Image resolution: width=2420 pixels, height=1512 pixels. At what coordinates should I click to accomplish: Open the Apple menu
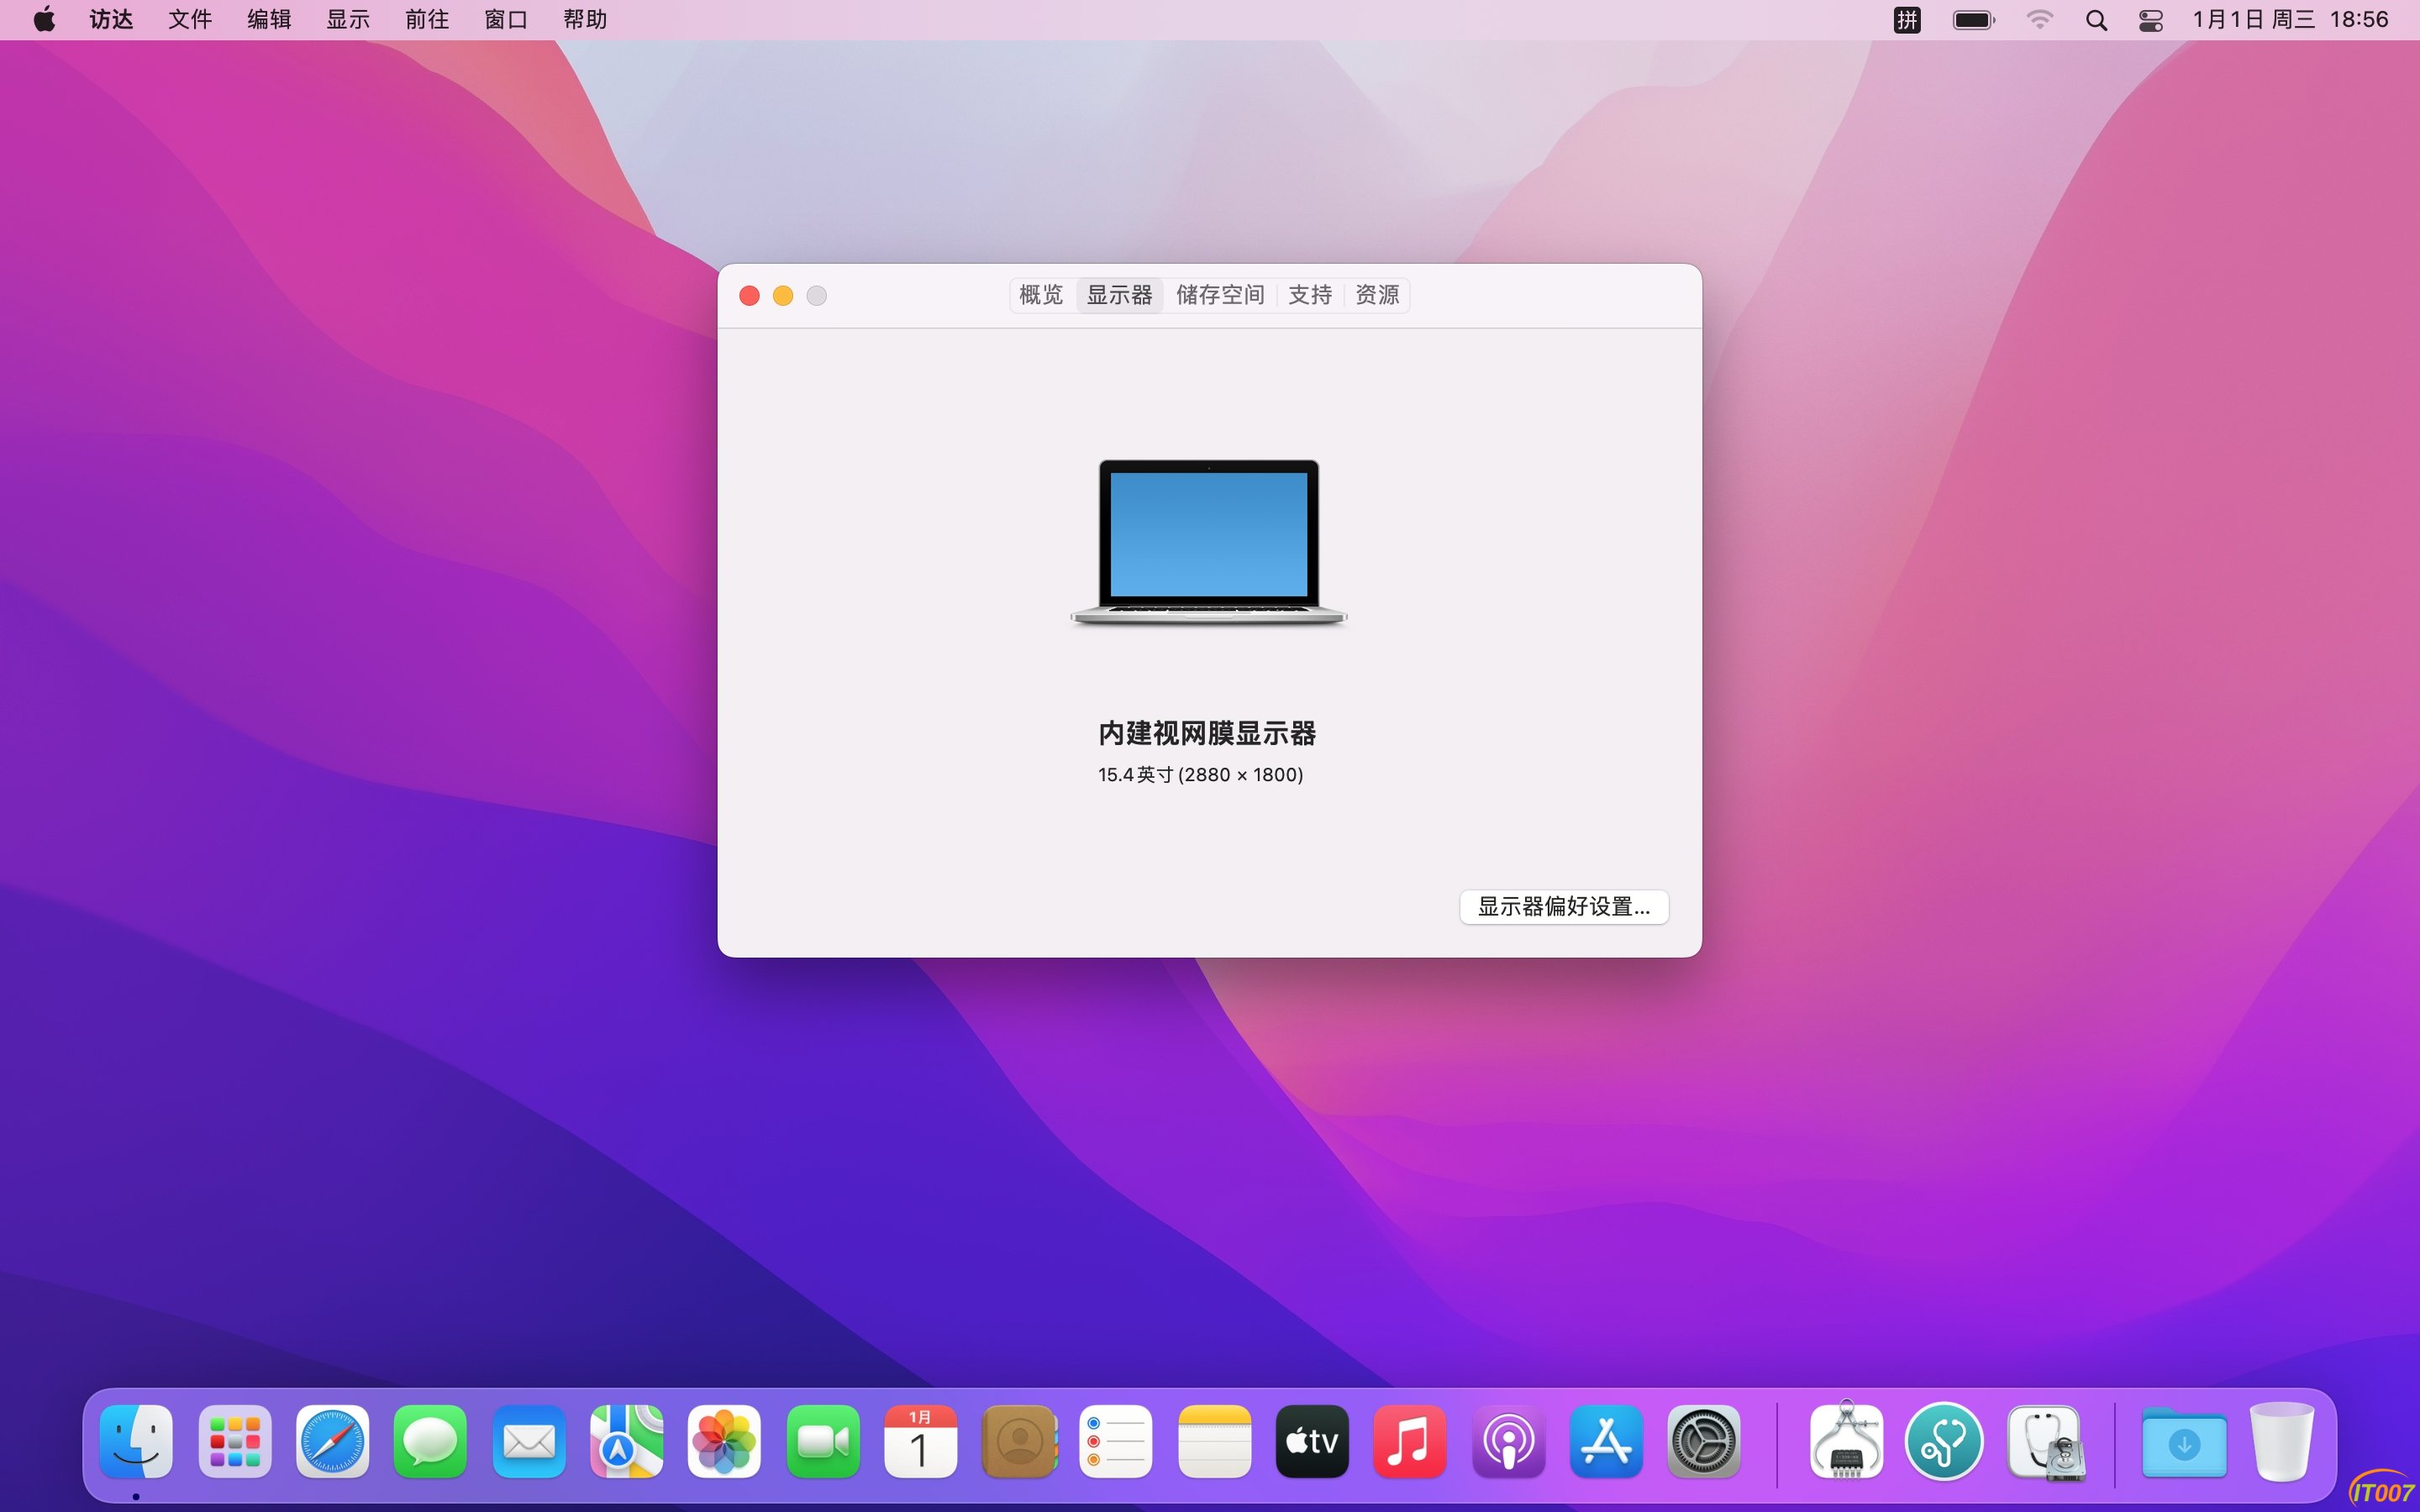pos(45,19)
